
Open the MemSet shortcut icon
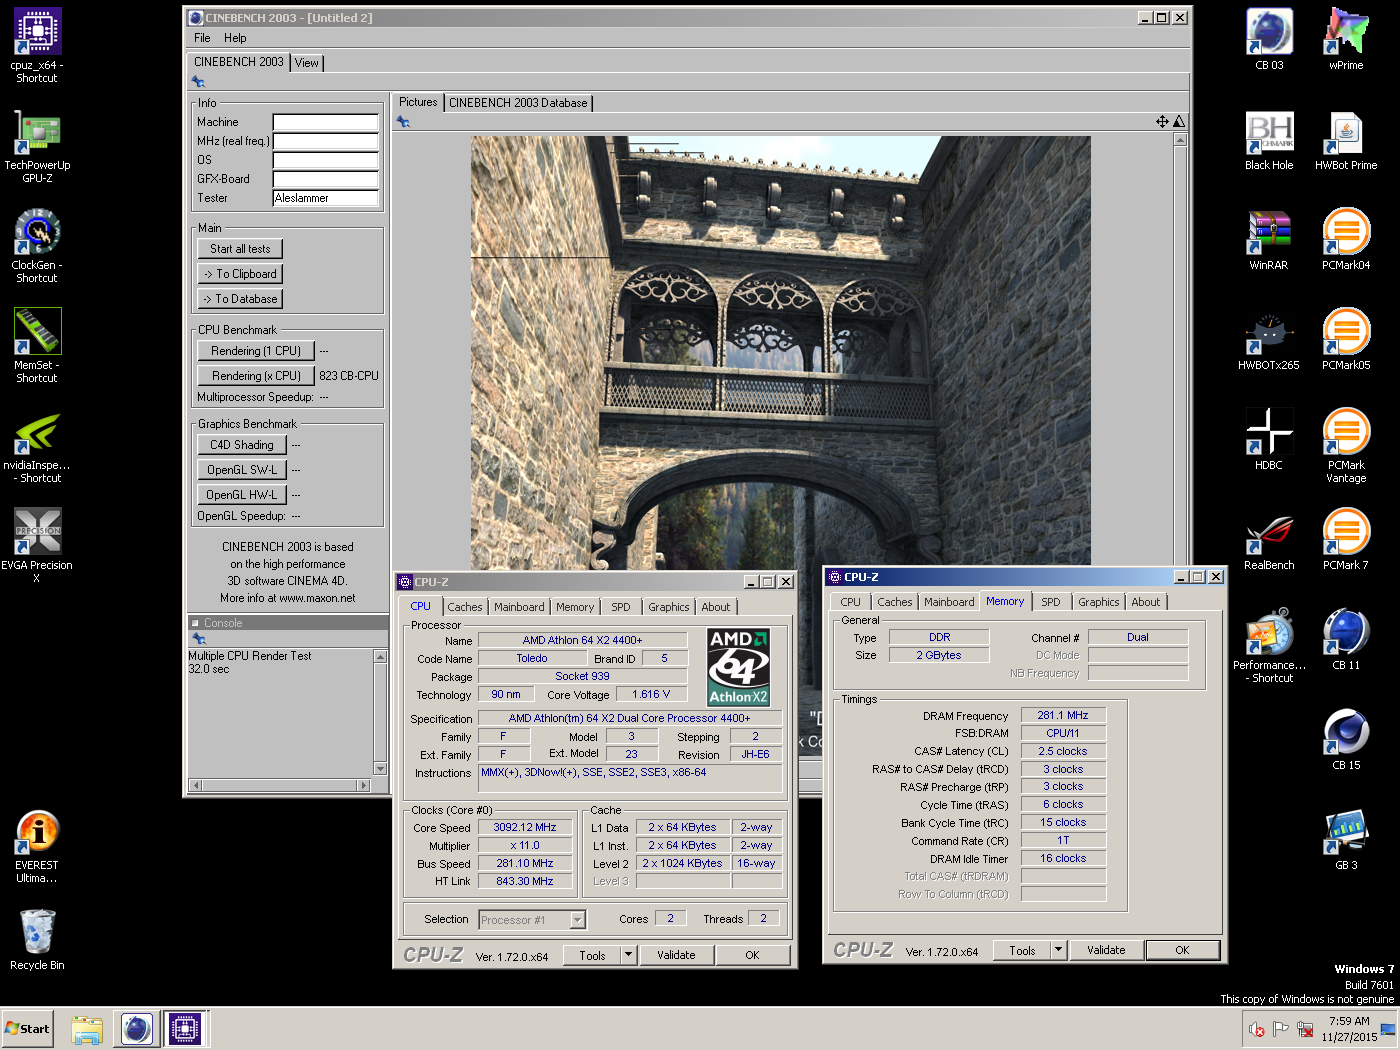click(37, 345)
